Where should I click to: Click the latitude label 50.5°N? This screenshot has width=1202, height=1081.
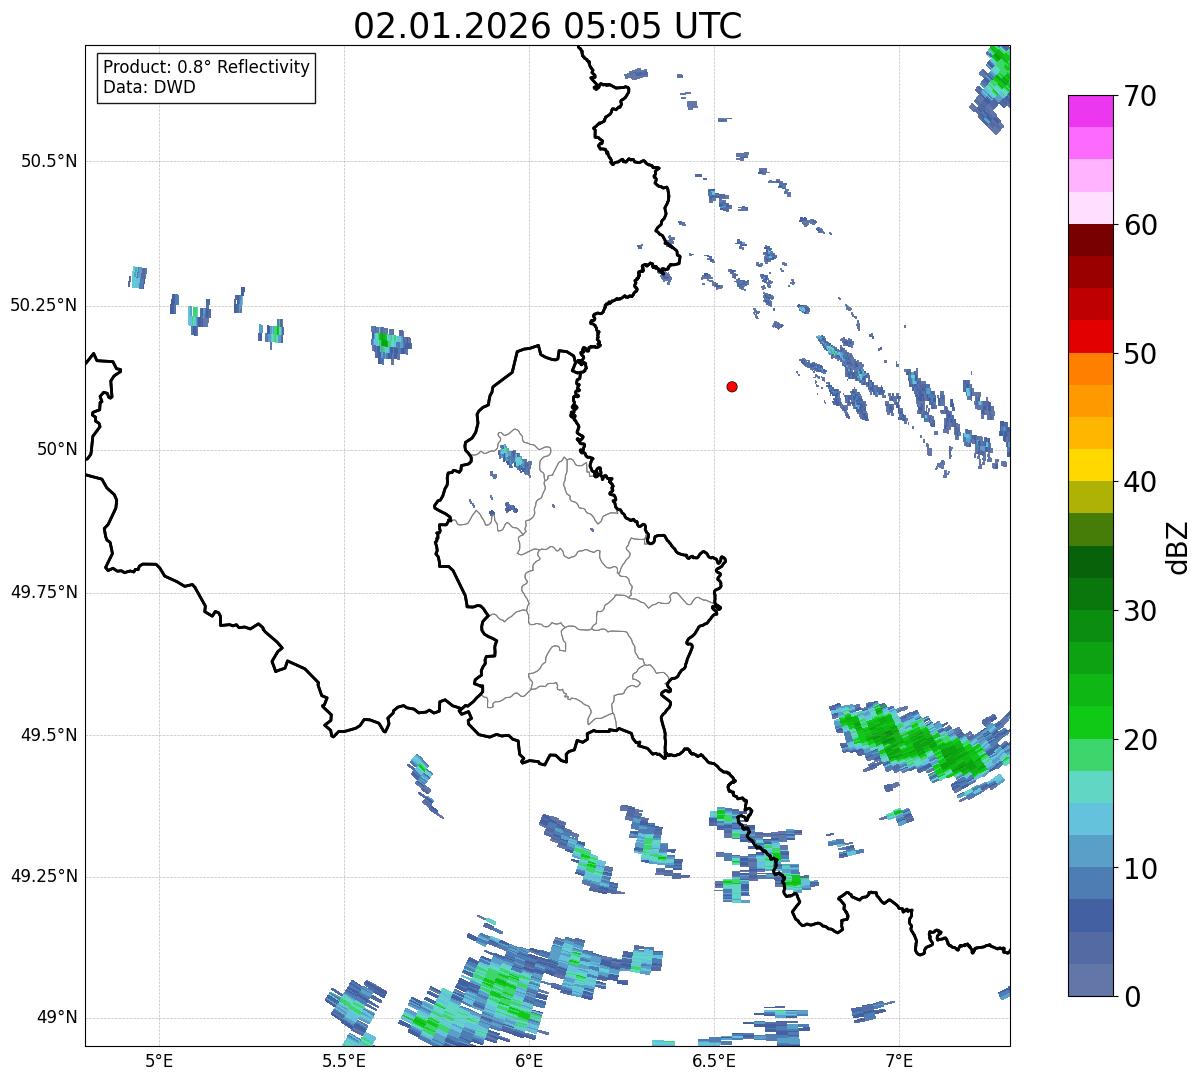pos(49,161)
